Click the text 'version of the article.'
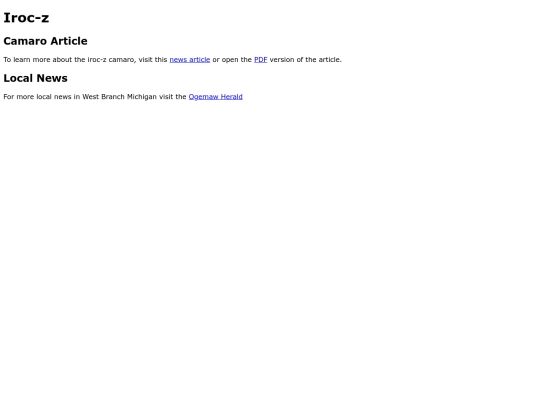This screenshot has height=405, width=540. pyautogui.click(x=306, y=60)
